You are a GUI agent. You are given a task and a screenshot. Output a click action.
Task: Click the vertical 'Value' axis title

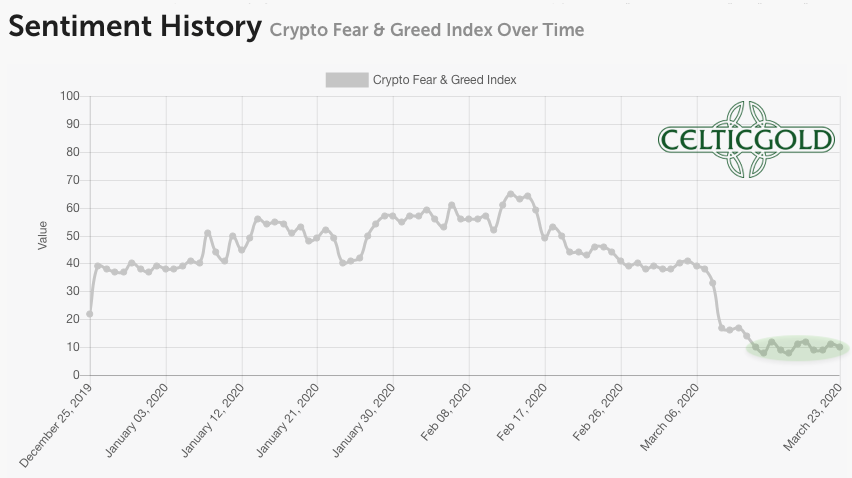click(x=43, y=235)
